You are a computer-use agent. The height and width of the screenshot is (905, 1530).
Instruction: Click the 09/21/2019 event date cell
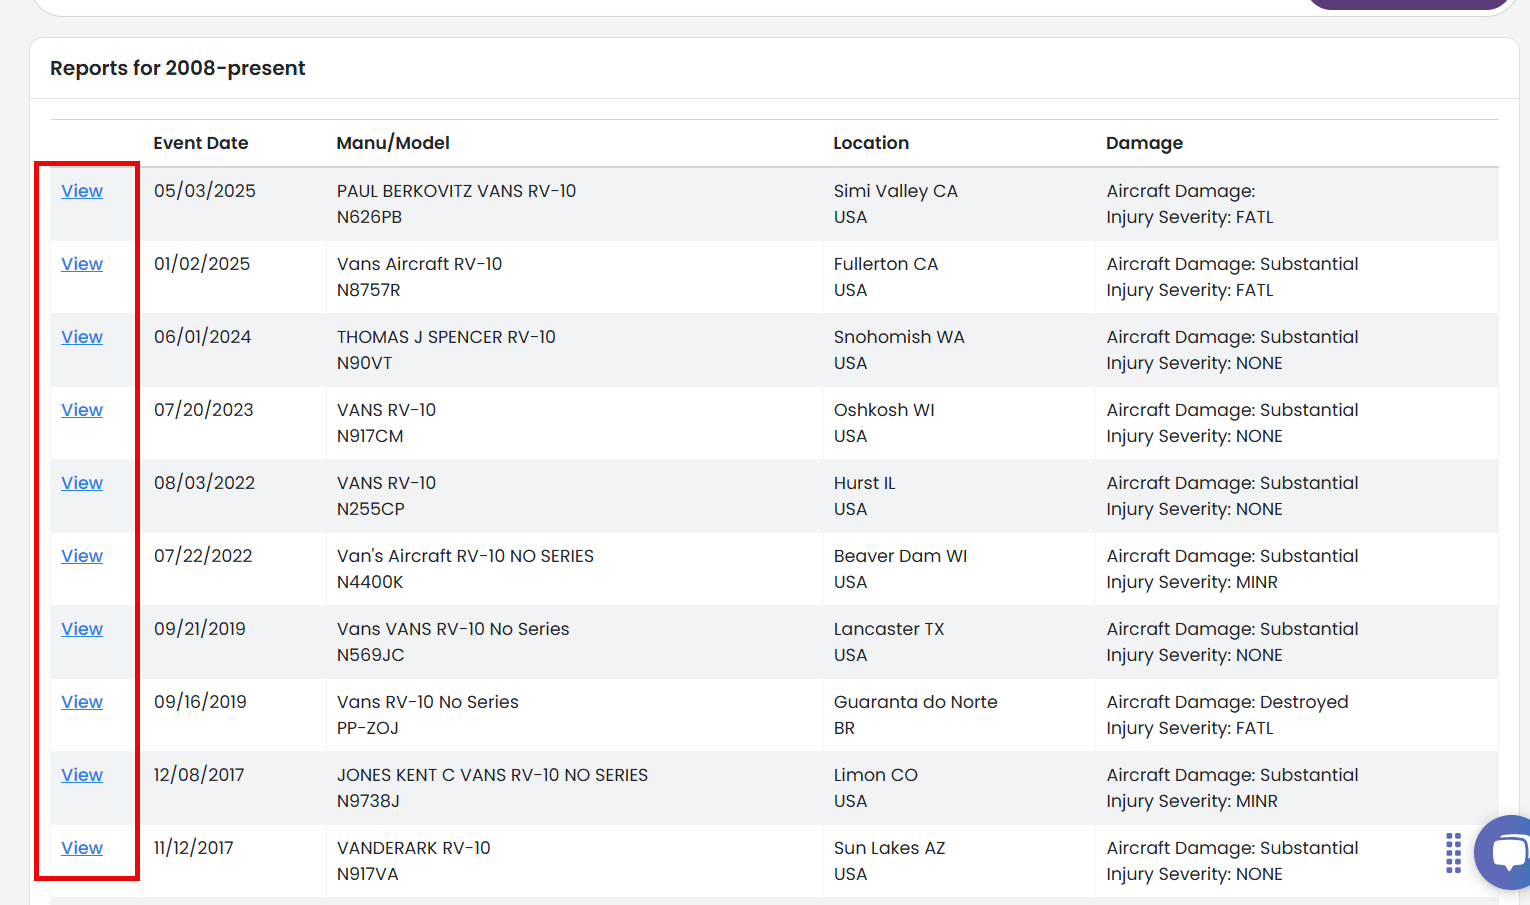[x=200, y=629]
